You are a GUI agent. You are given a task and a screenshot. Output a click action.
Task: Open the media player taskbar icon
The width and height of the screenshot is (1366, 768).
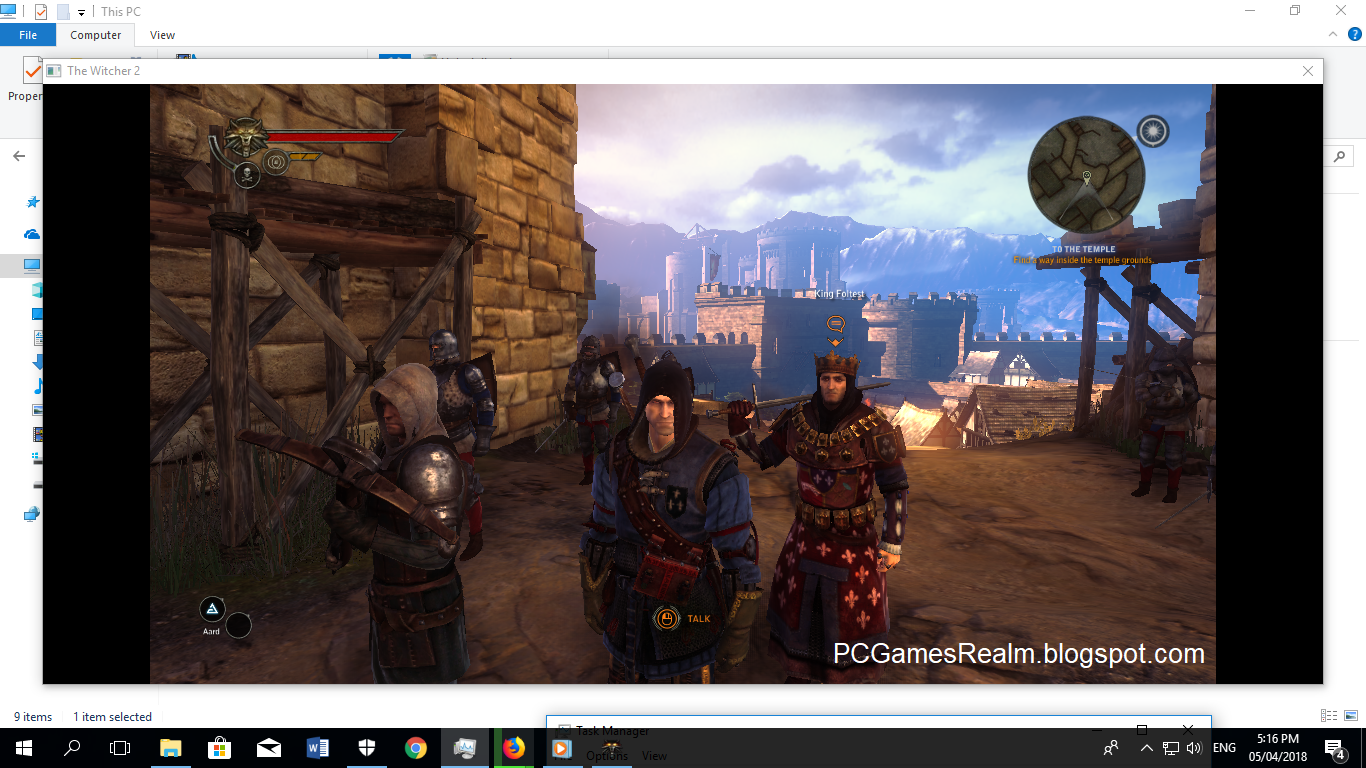562,748
